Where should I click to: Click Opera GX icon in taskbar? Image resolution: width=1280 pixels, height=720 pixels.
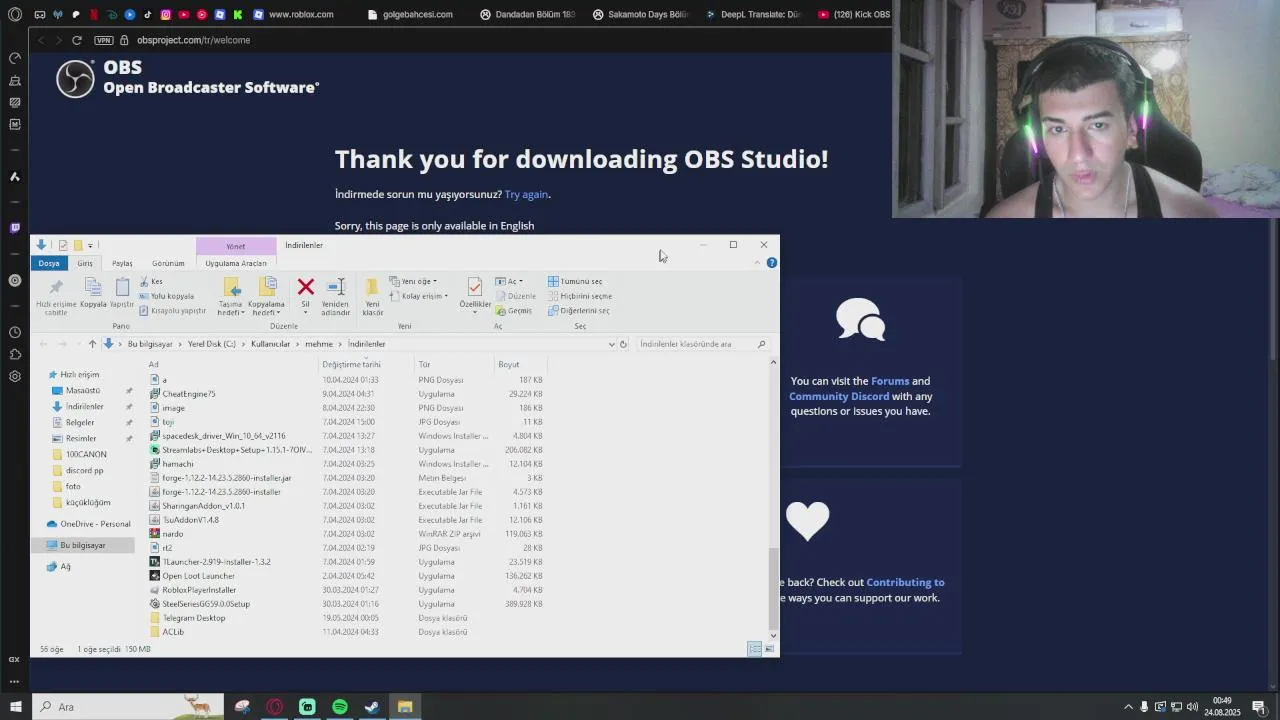pos(275,707)
